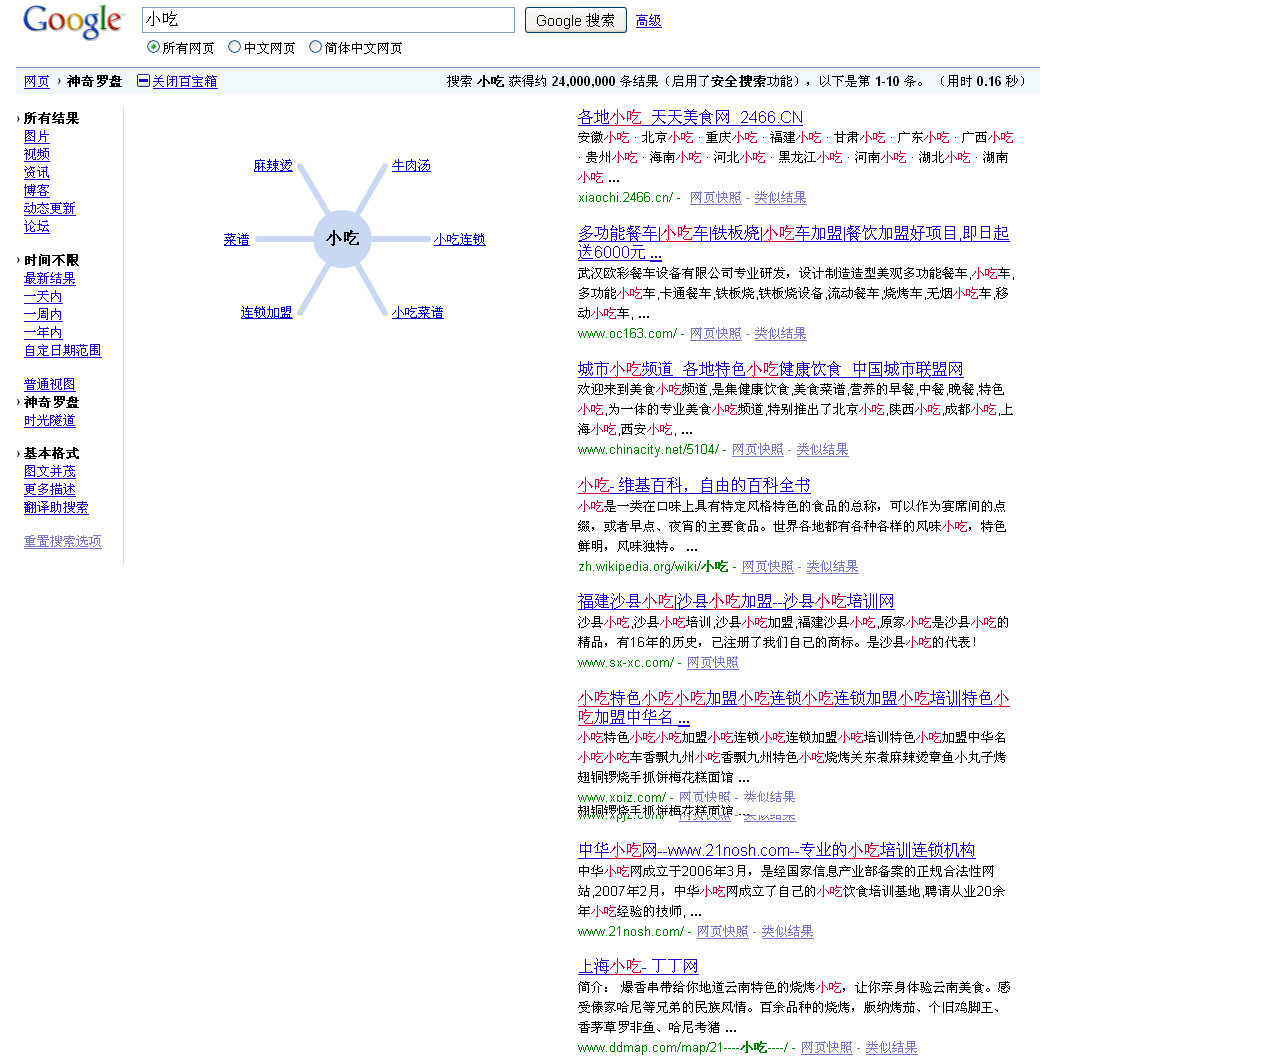Select 翻译助搜索 option
The width and height of the screenshot is (1263, 1057).
pyautogui.click(x=56, y=508)
